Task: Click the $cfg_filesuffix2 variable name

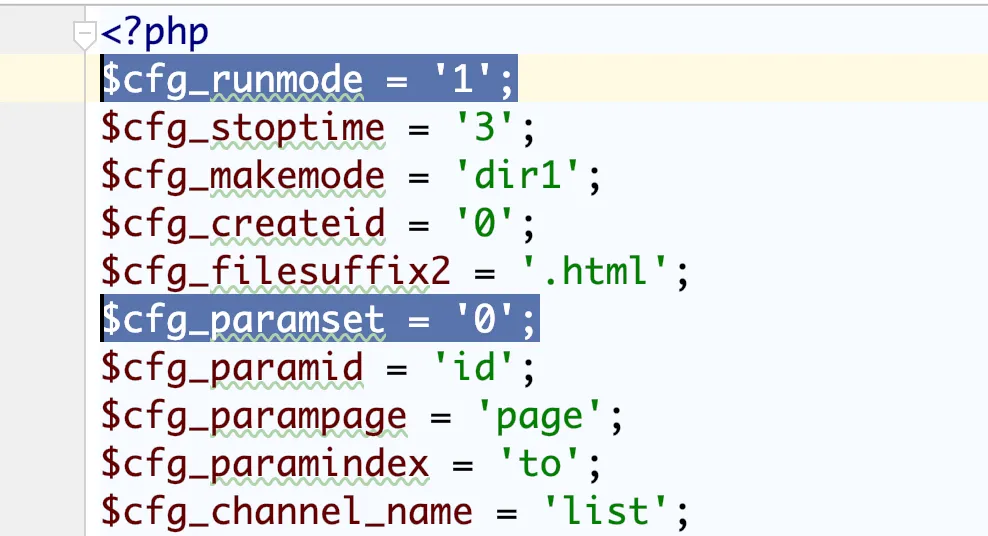Action: click(264, 272)
